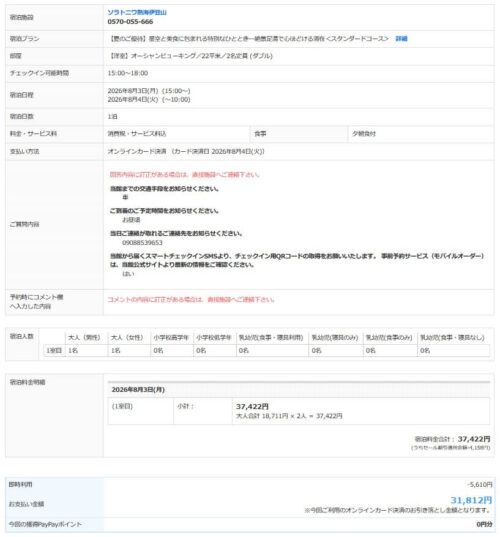The width and height of the screenshot is (500, 537).
Task: Click the blue payment amount 31,812円
Action: pyautogui.click(x=471, y=500)
